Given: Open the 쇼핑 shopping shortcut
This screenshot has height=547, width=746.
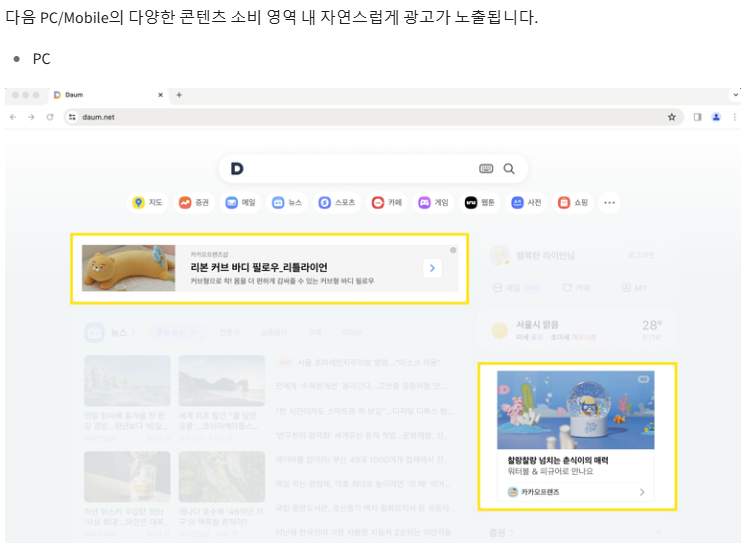Looking at the screenshot, I should [573, 203].
